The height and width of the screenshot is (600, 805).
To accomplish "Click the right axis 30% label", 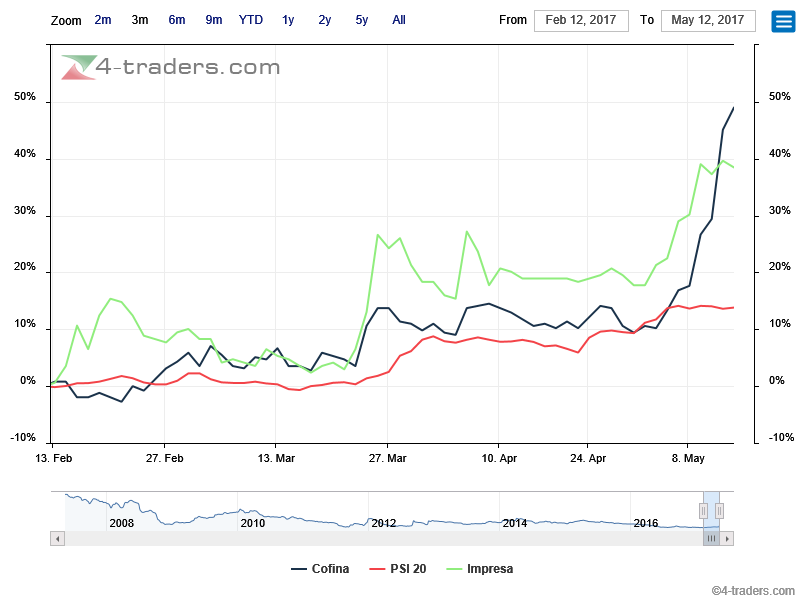I will (779, 210).
